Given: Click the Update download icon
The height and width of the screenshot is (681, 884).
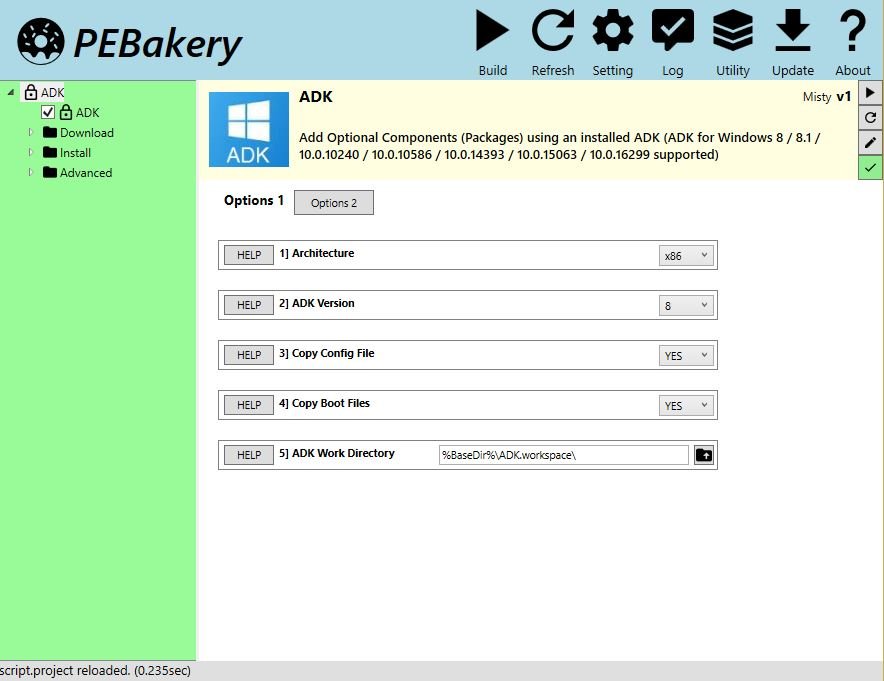Looking at the screenshot, I should 793,30.
